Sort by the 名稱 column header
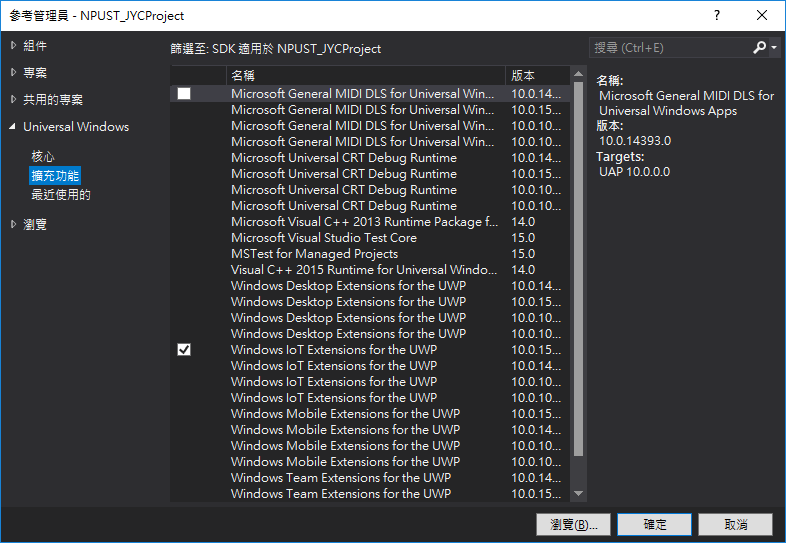The height and width of the screenshot is (543, 786). point(365,76)
